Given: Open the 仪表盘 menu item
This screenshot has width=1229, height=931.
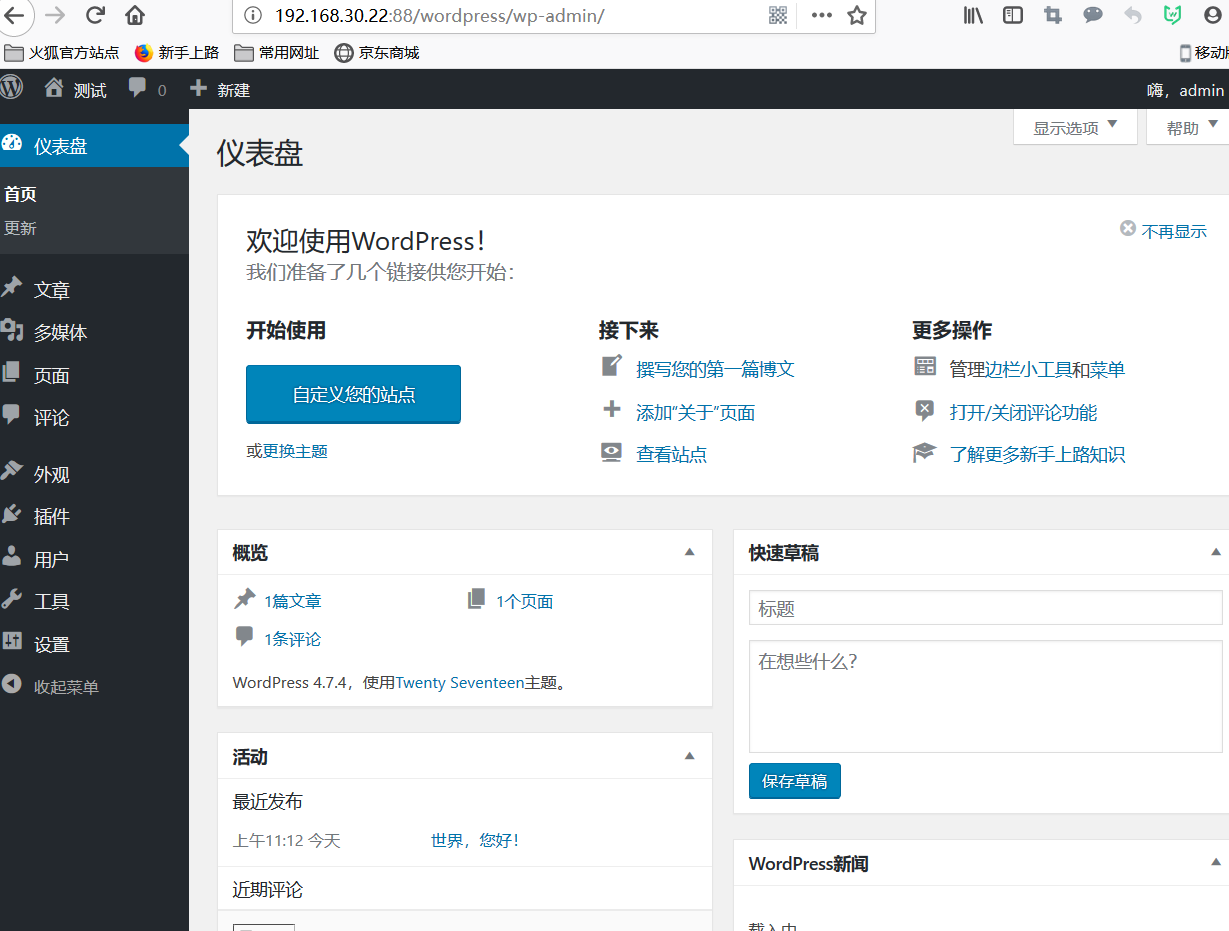Looking at the screenshot, I should (94, 146).
